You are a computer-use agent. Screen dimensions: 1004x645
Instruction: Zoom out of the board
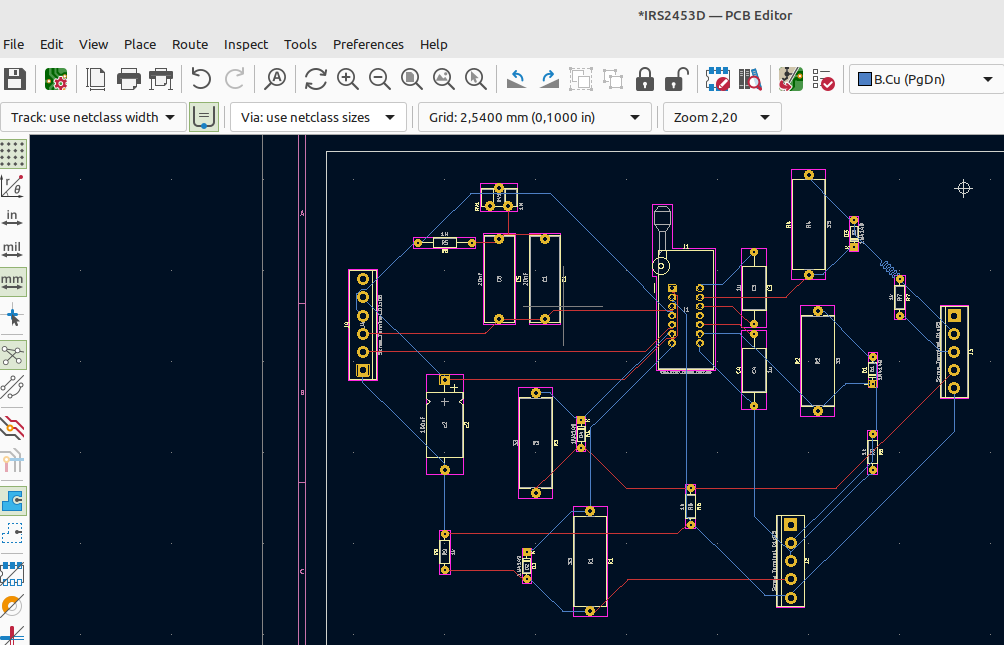click(x=380, y=79)
